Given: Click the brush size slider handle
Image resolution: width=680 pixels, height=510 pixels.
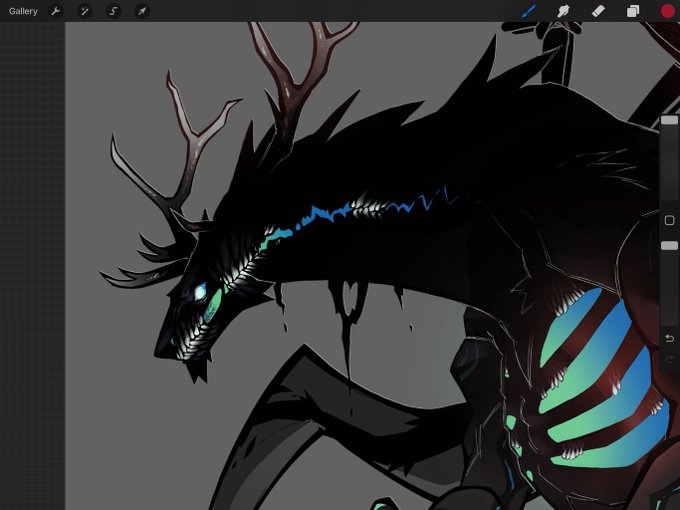Looking at the screenshot, I should (x=669, y=120).
